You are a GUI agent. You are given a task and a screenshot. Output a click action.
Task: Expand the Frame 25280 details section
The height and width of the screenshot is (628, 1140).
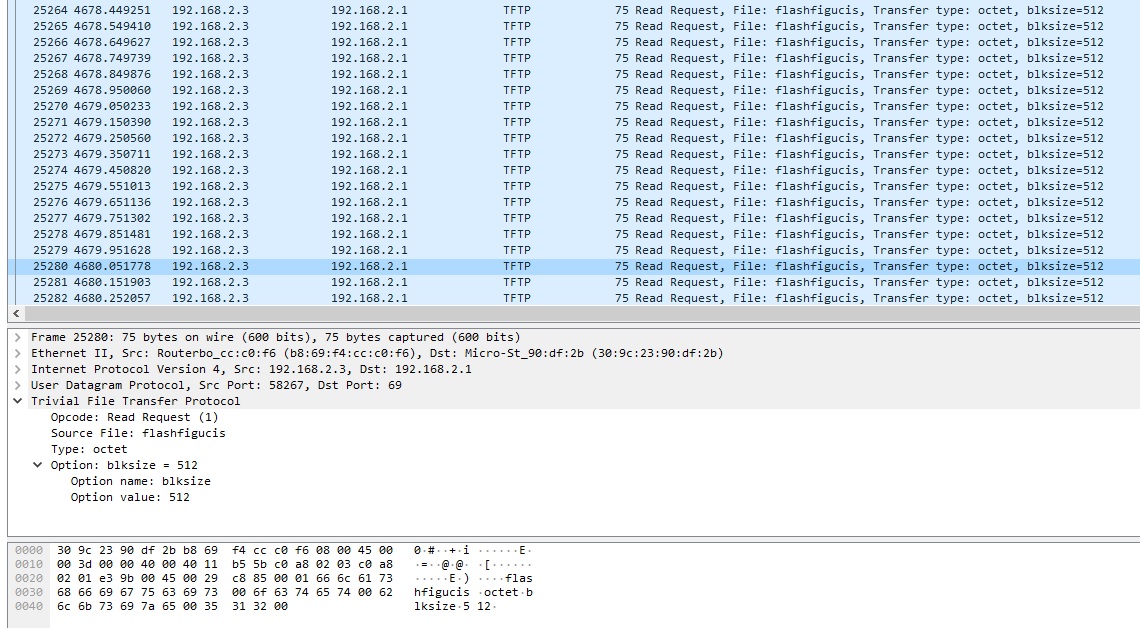pos(16,337)
